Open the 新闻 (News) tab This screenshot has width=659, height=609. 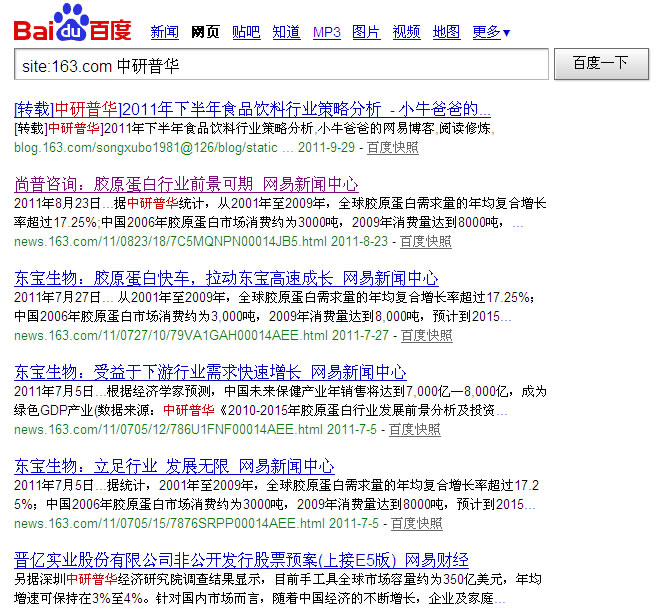point(164,32)
